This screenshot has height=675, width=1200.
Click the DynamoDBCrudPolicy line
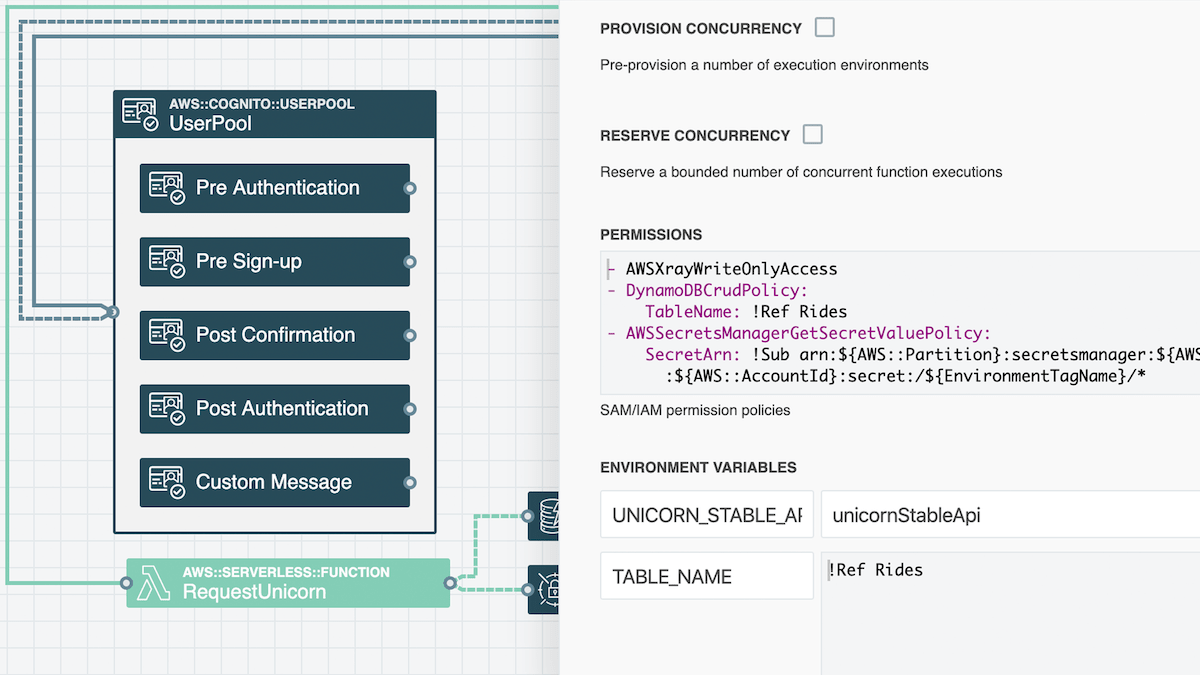click(x=716, y=290)
